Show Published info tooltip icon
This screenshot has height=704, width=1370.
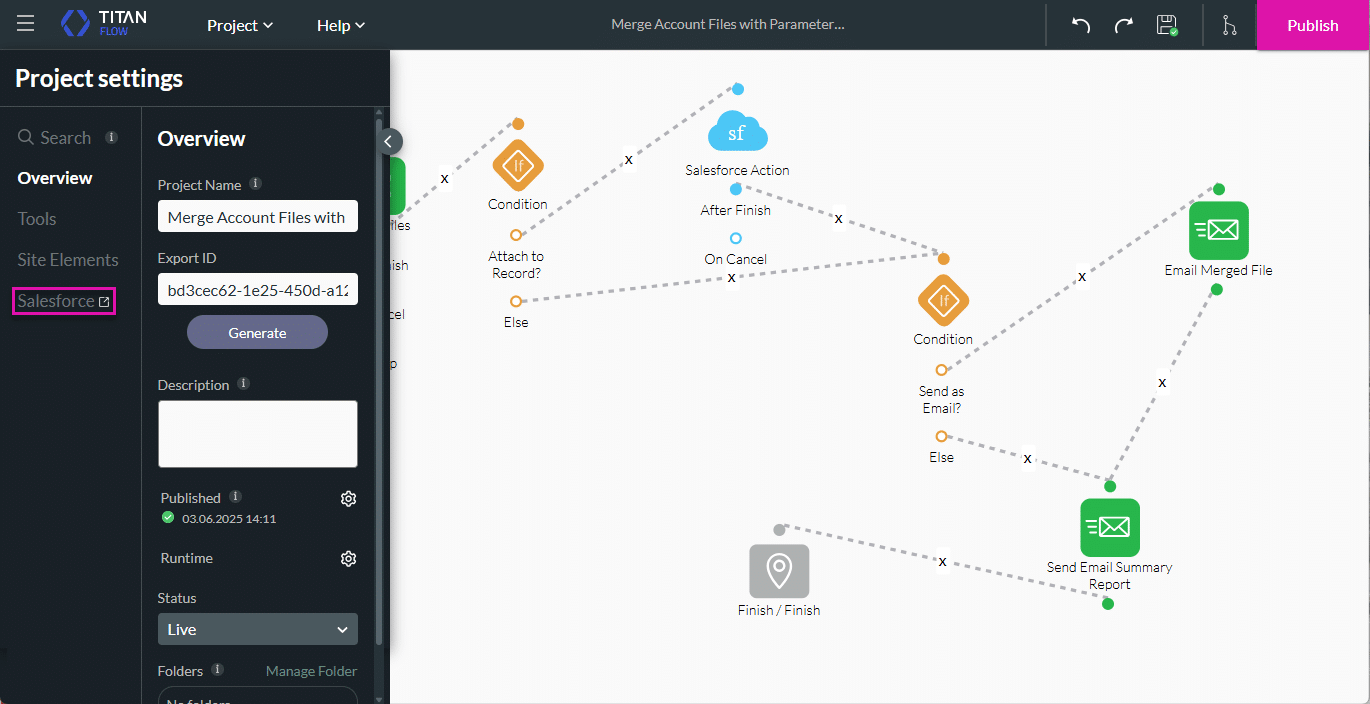click(x=235, y=497)
